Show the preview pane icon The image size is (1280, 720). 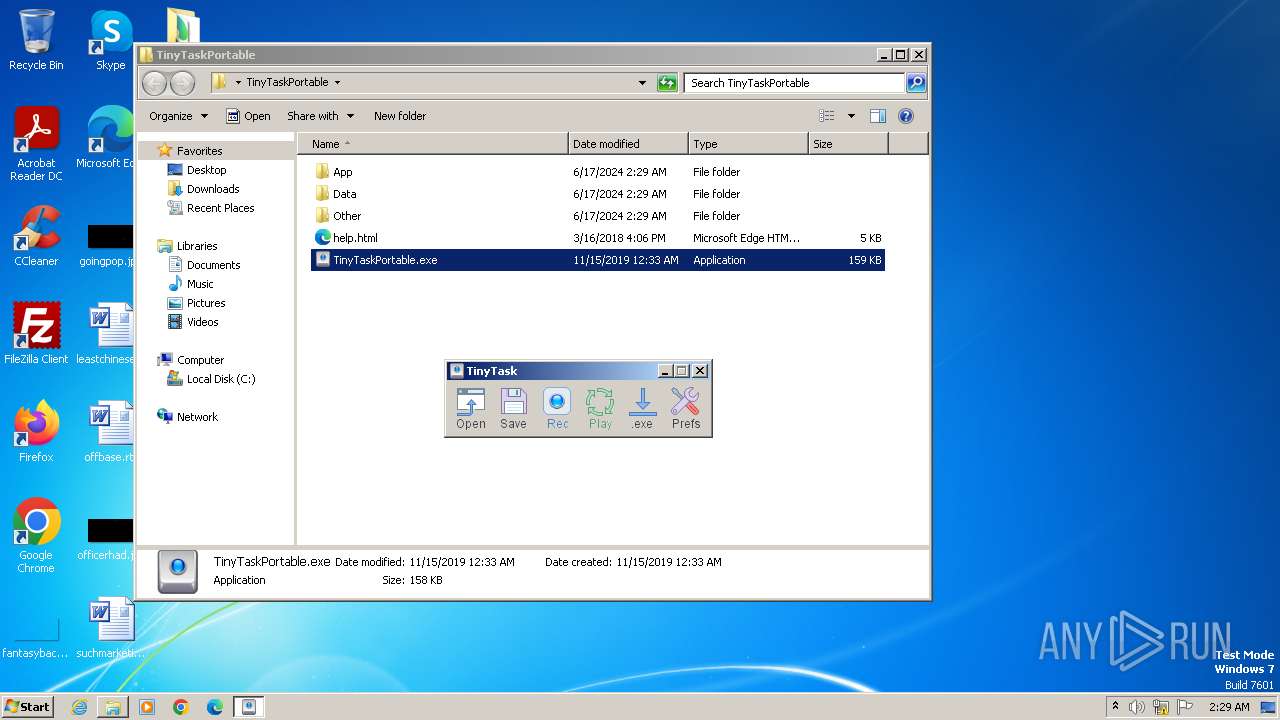click(878, 116)
